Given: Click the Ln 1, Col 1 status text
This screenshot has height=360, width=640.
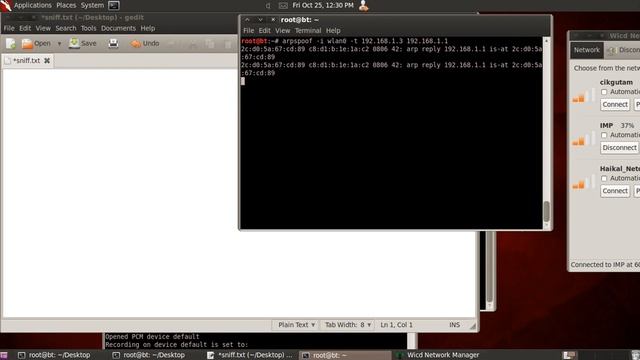Looking at the screenshot, I should click(x=396, y=325).
